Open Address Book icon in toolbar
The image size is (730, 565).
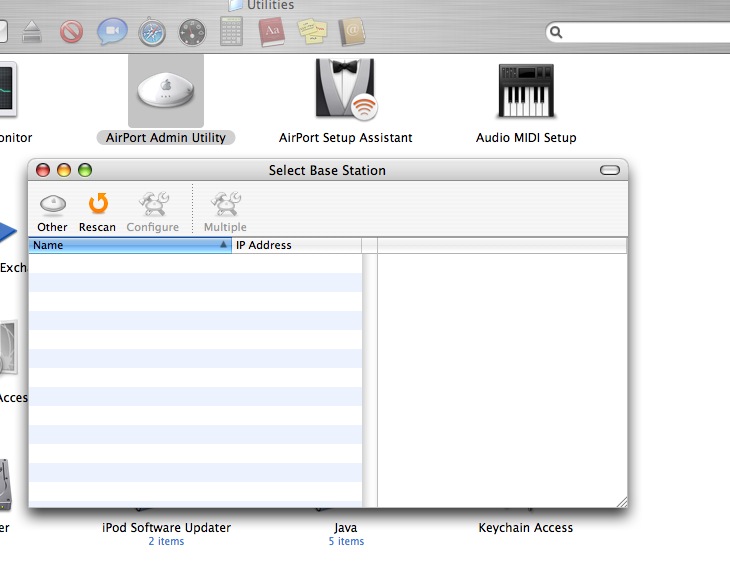pos(351,32)
